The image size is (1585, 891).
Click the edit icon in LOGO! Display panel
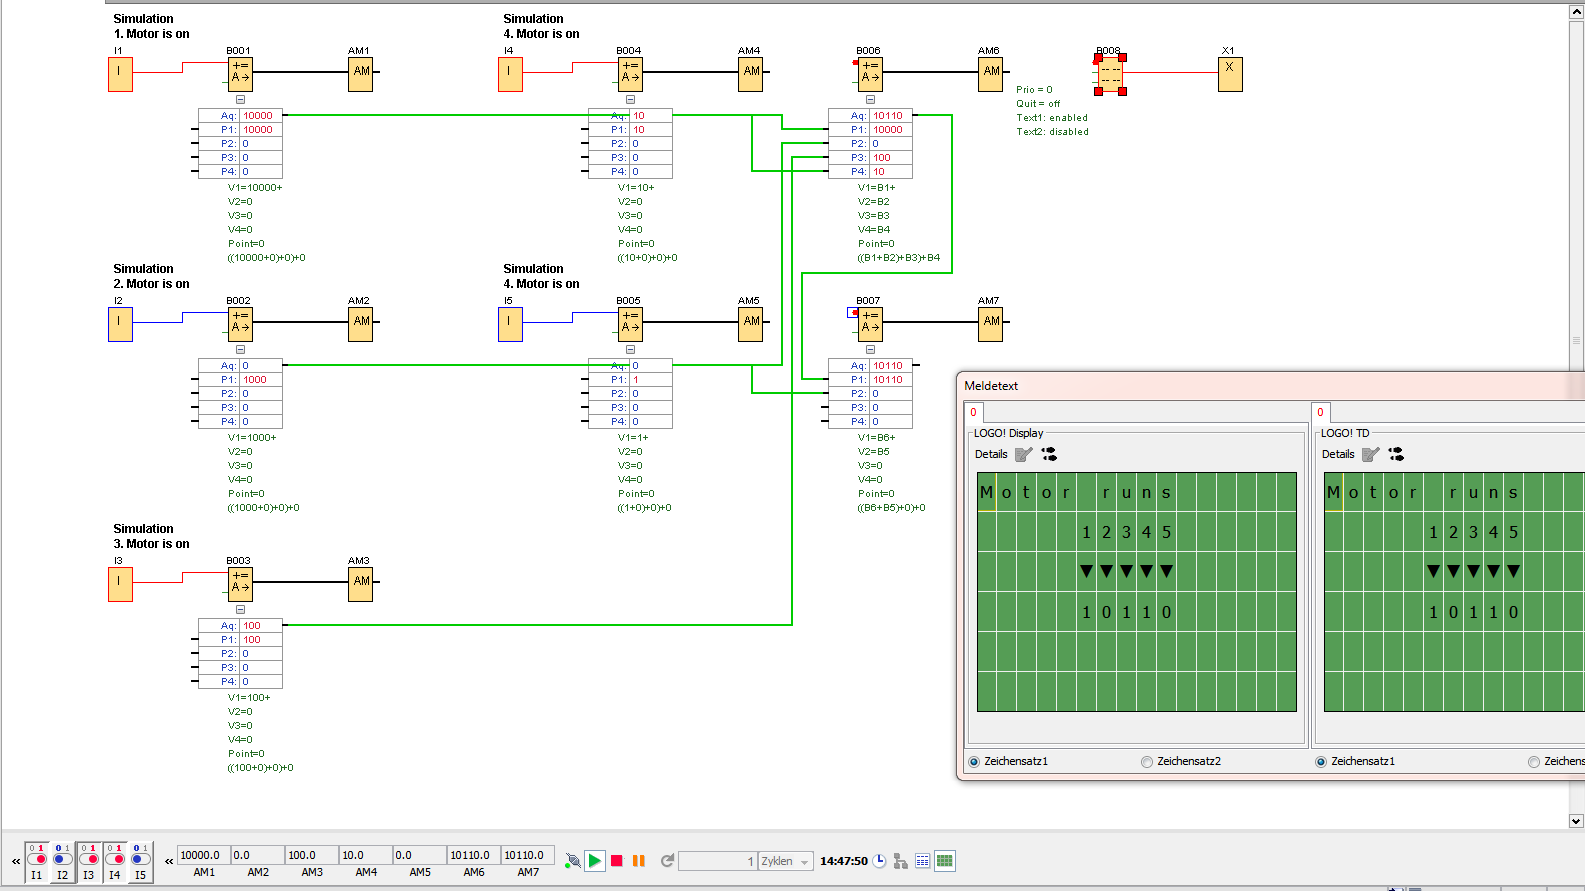click(1023, 454)
